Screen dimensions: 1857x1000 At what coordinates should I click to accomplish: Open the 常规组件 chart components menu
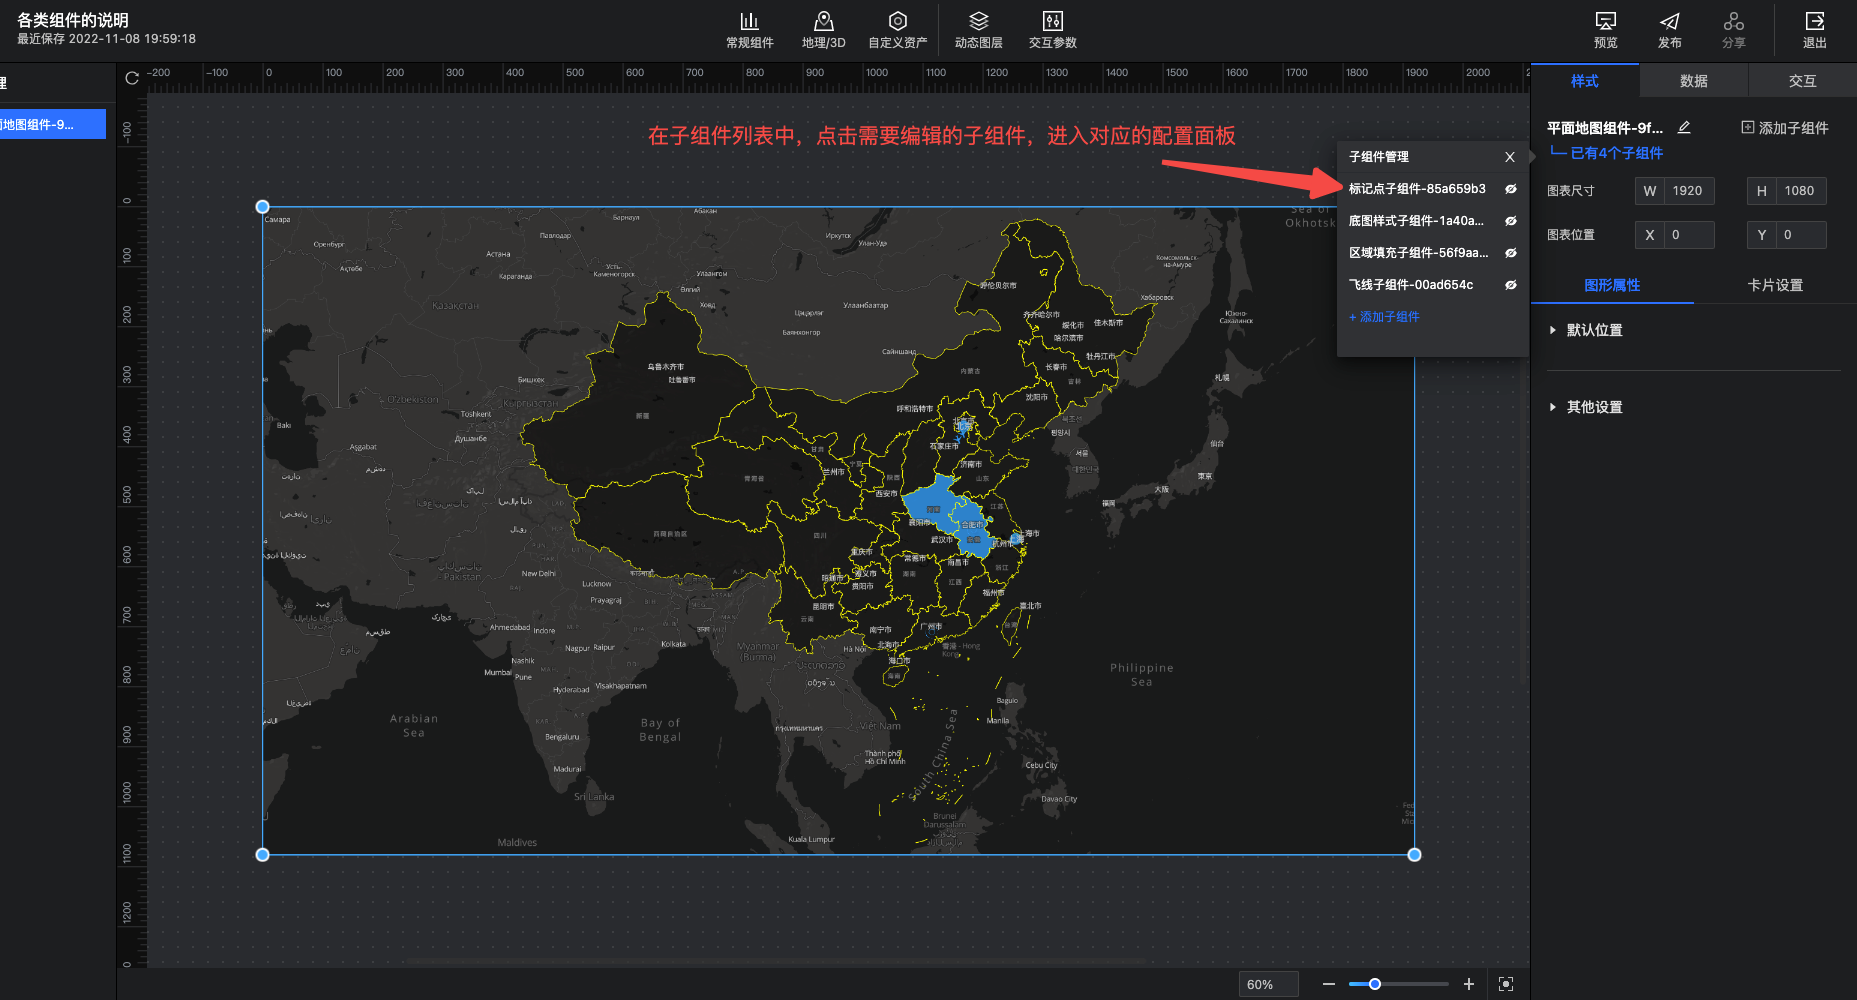click(x=749, y=29)
